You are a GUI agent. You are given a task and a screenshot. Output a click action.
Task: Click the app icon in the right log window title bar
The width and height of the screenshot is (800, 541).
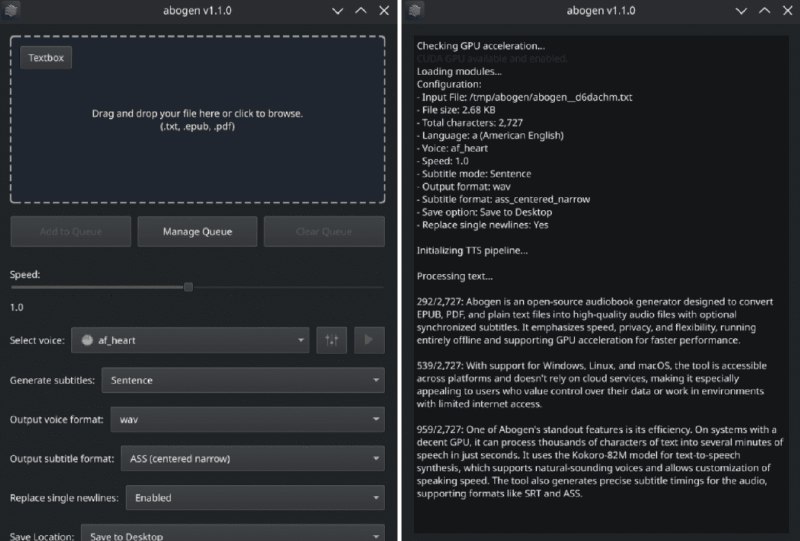click(416, 11)
